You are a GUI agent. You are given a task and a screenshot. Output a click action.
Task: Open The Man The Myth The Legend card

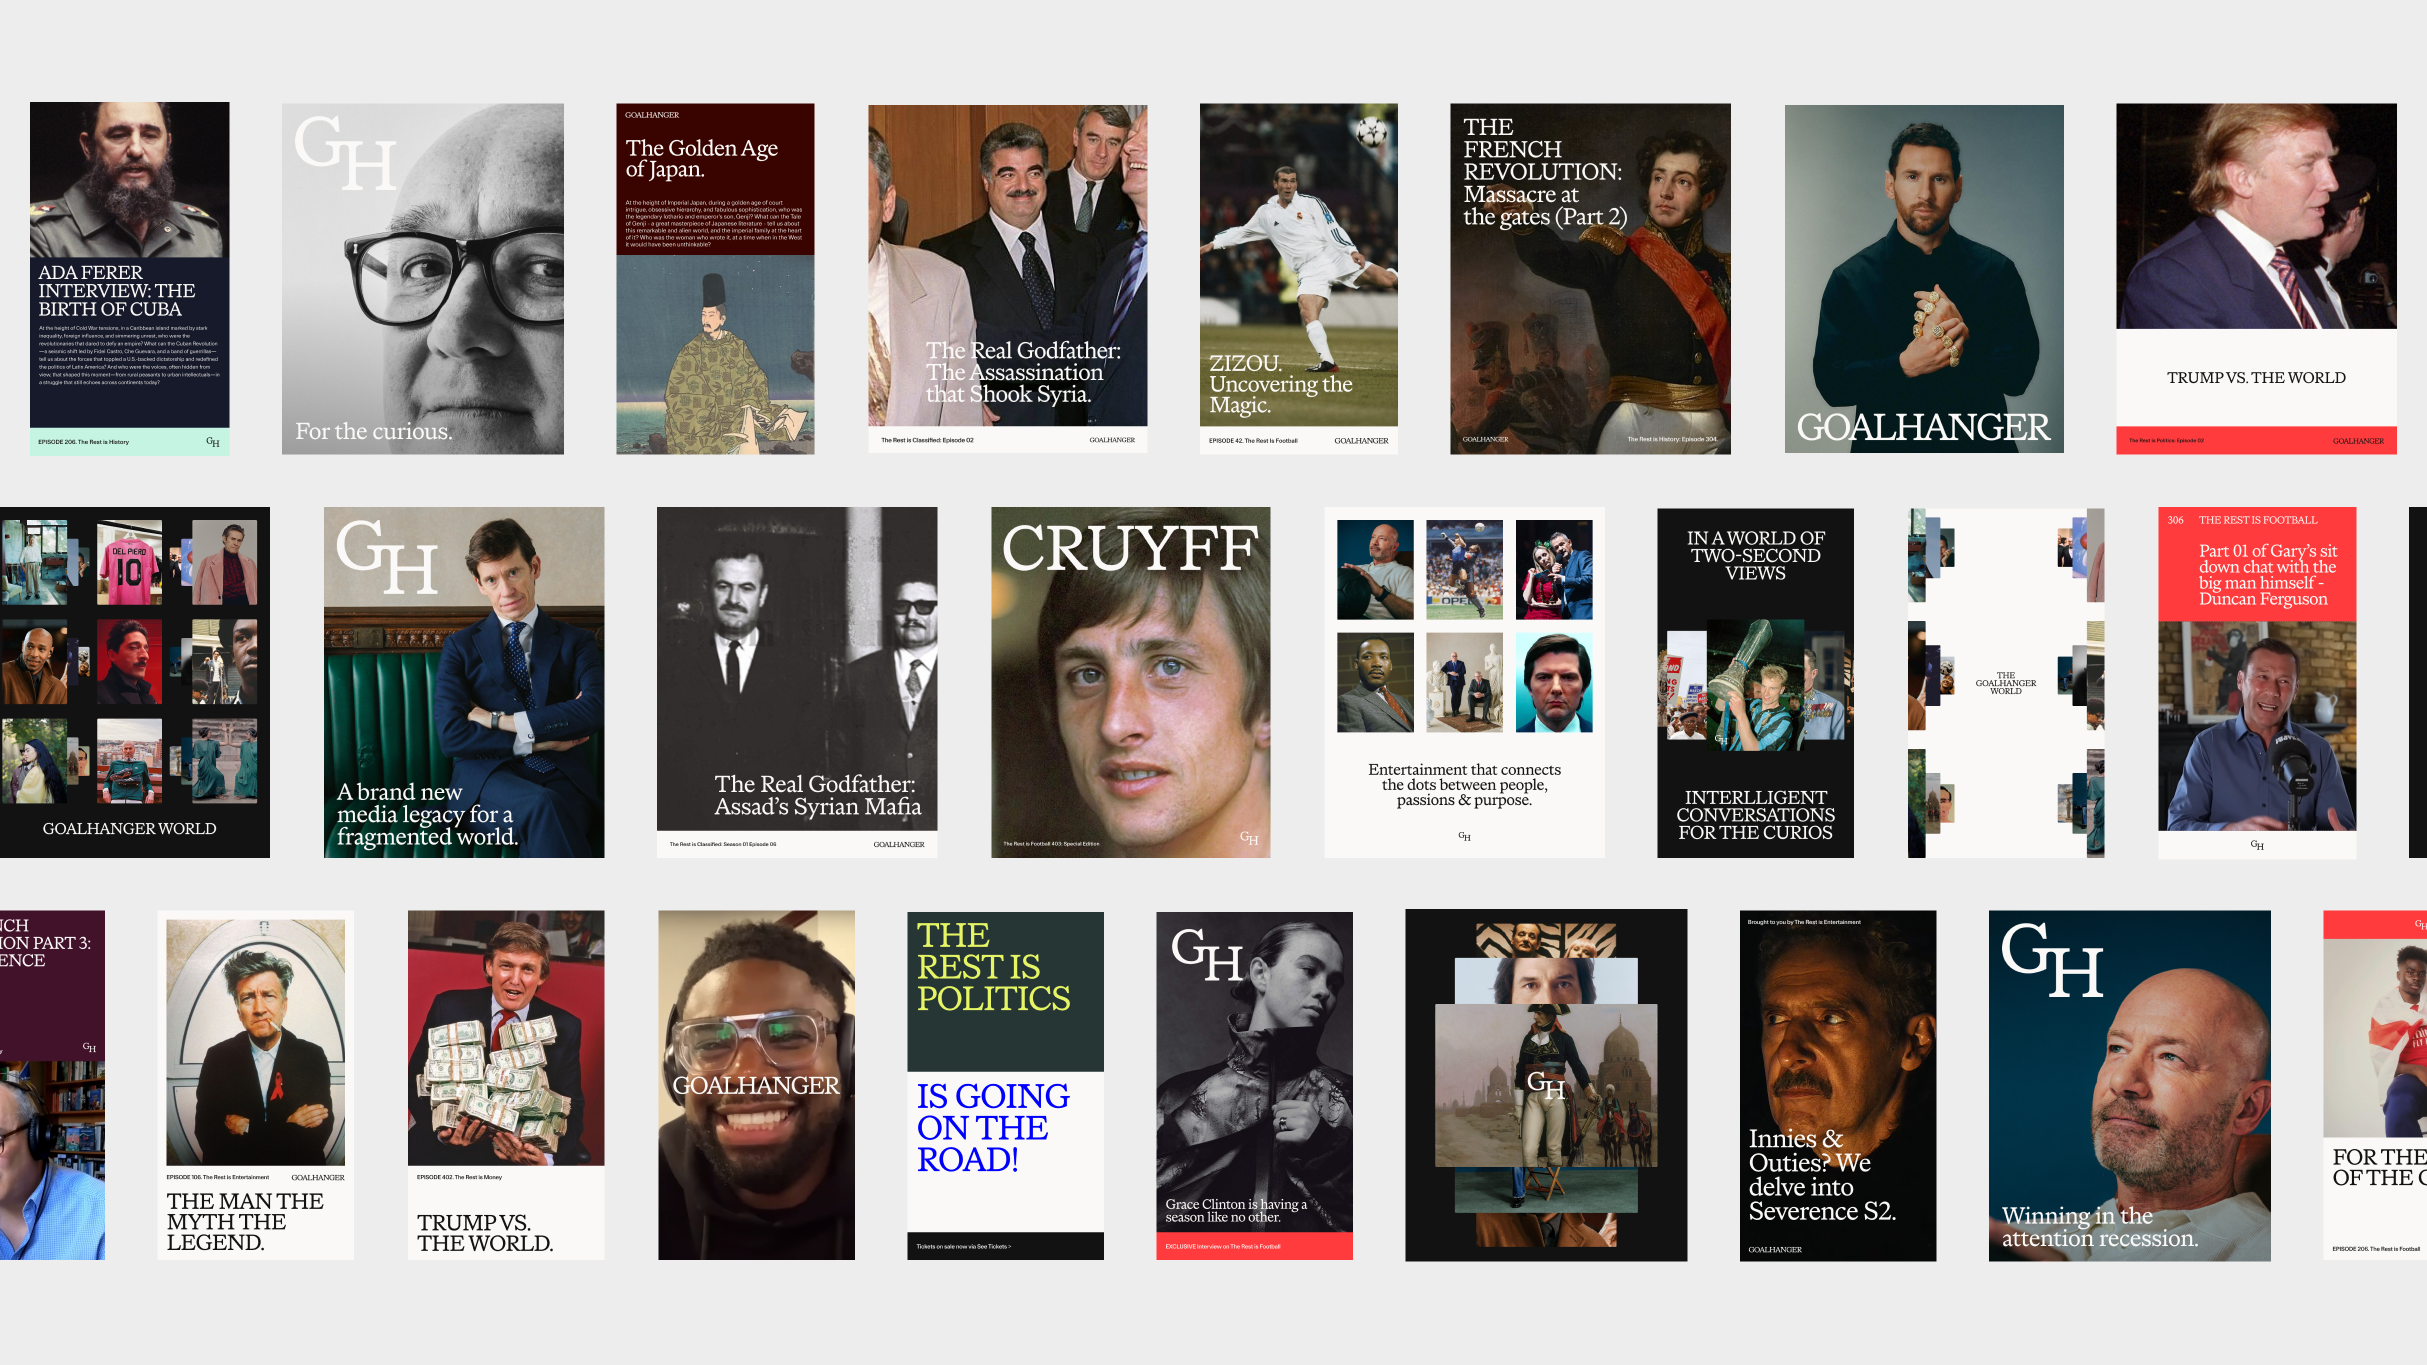(x=255, y=1085)
